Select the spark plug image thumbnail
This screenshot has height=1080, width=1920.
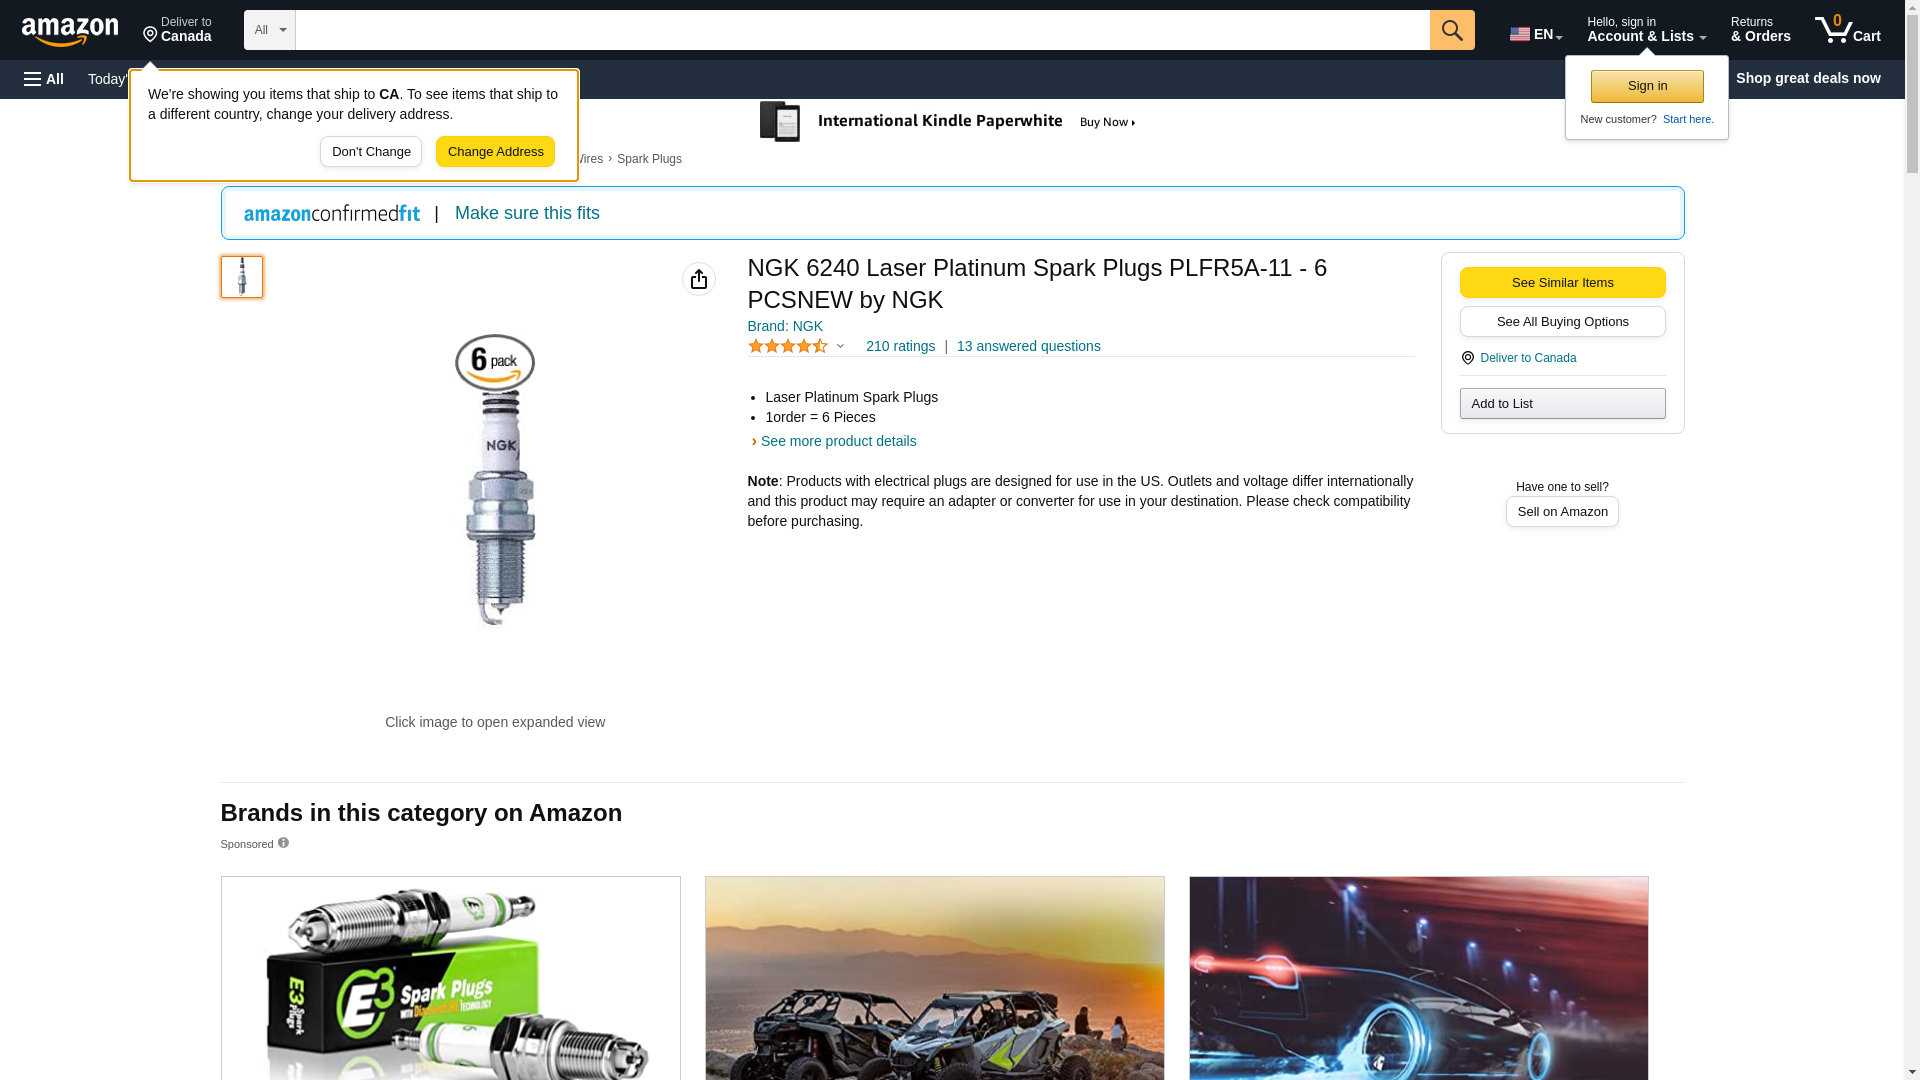pyautogui.click(x=242, y=277)
